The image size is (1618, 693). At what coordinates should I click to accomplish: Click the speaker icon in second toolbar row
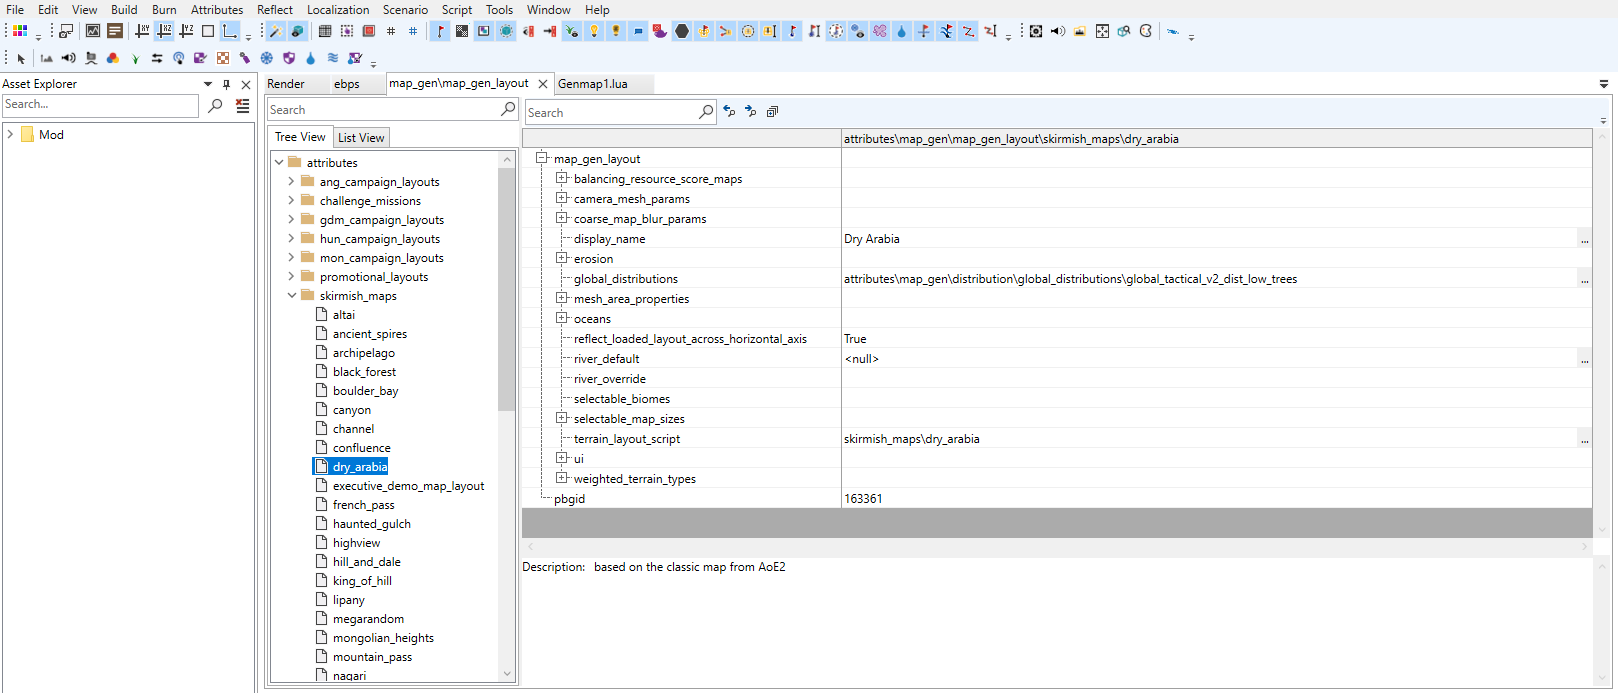pyautogui.click(x=68, y=58)
